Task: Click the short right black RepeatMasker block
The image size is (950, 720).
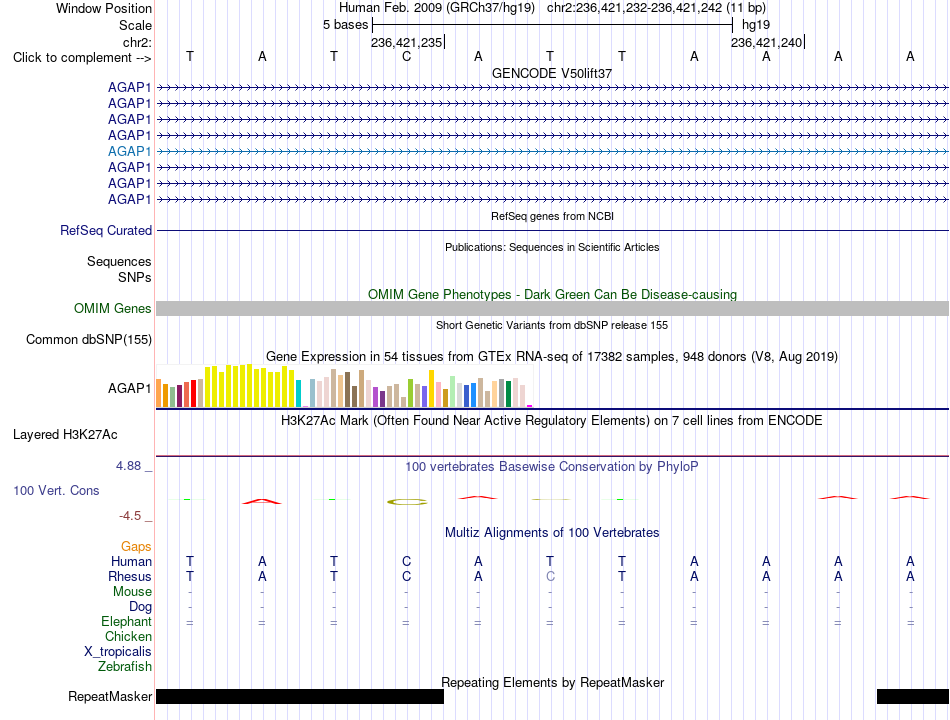Action: pos(912,696)
